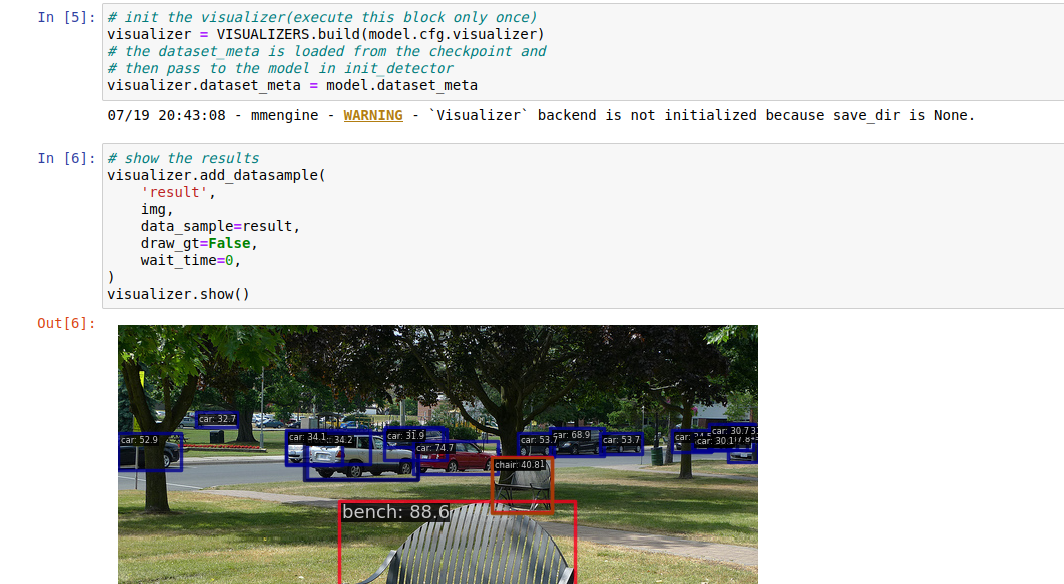Click the 'car: 30.7' detection label
The width and height of the screenshot is (1064, 584).
point(730,431)
